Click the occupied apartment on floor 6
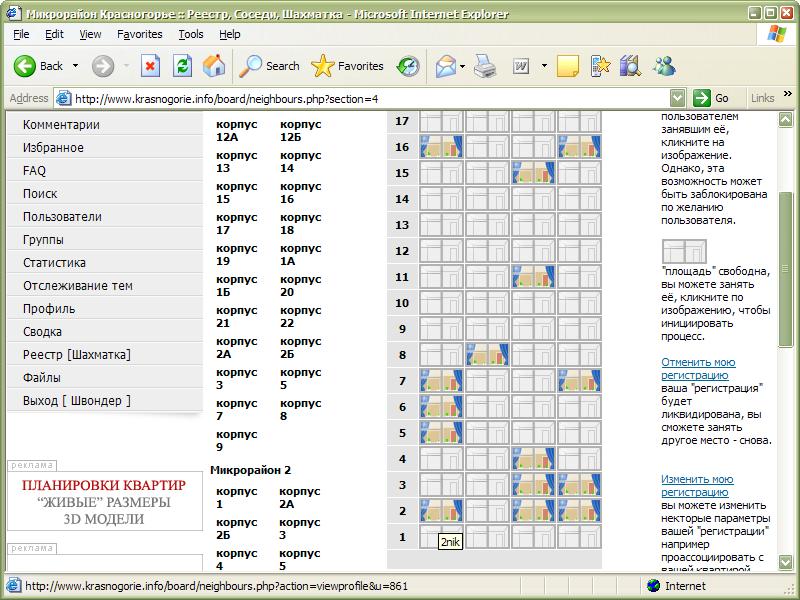 click(x=441, y=407)
